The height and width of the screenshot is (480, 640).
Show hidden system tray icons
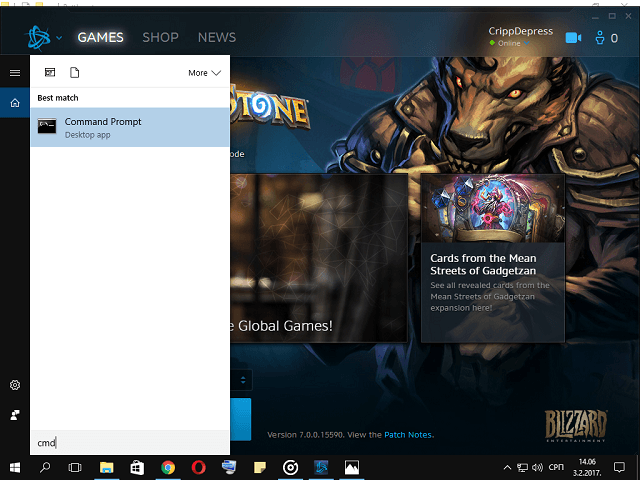coord(507,467)
